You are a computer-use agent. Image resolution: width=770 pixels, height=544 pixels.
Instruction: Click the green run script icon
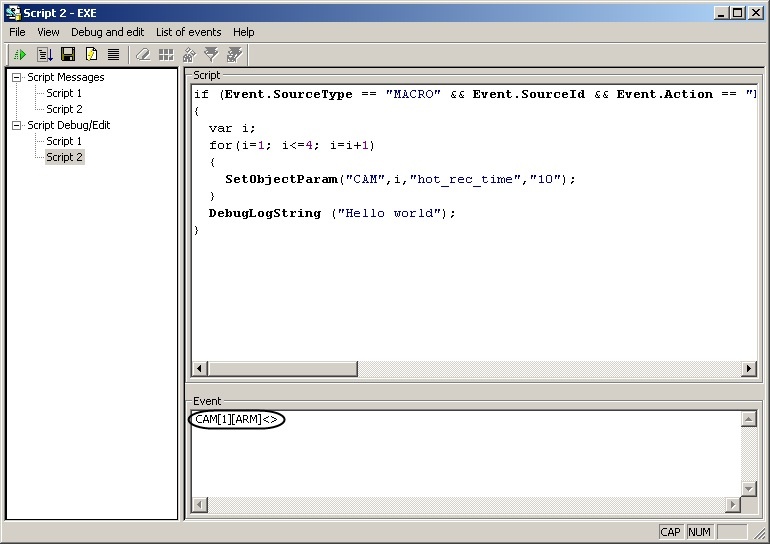[x=19, y=55]
